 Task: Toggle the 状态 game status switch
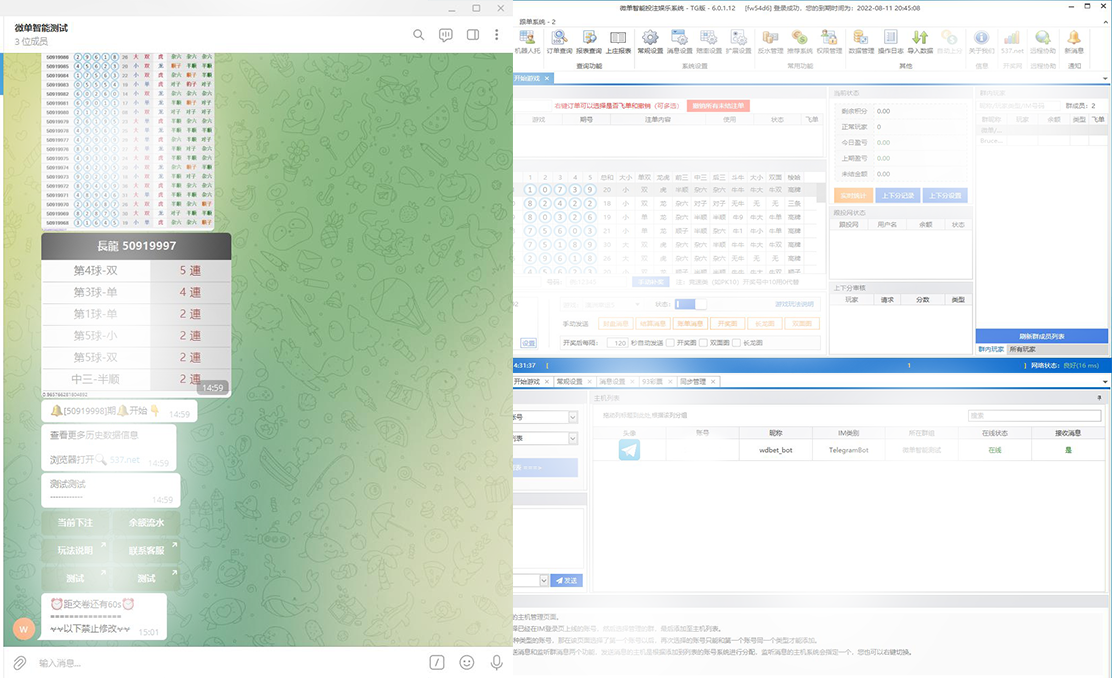pos(690,304)
